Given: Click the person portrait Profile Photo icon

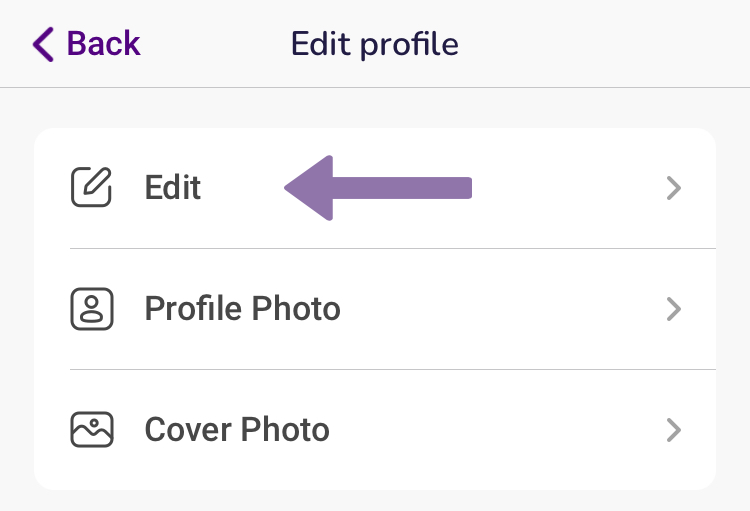Looking at the screenshot, I should tap(92, 309).
